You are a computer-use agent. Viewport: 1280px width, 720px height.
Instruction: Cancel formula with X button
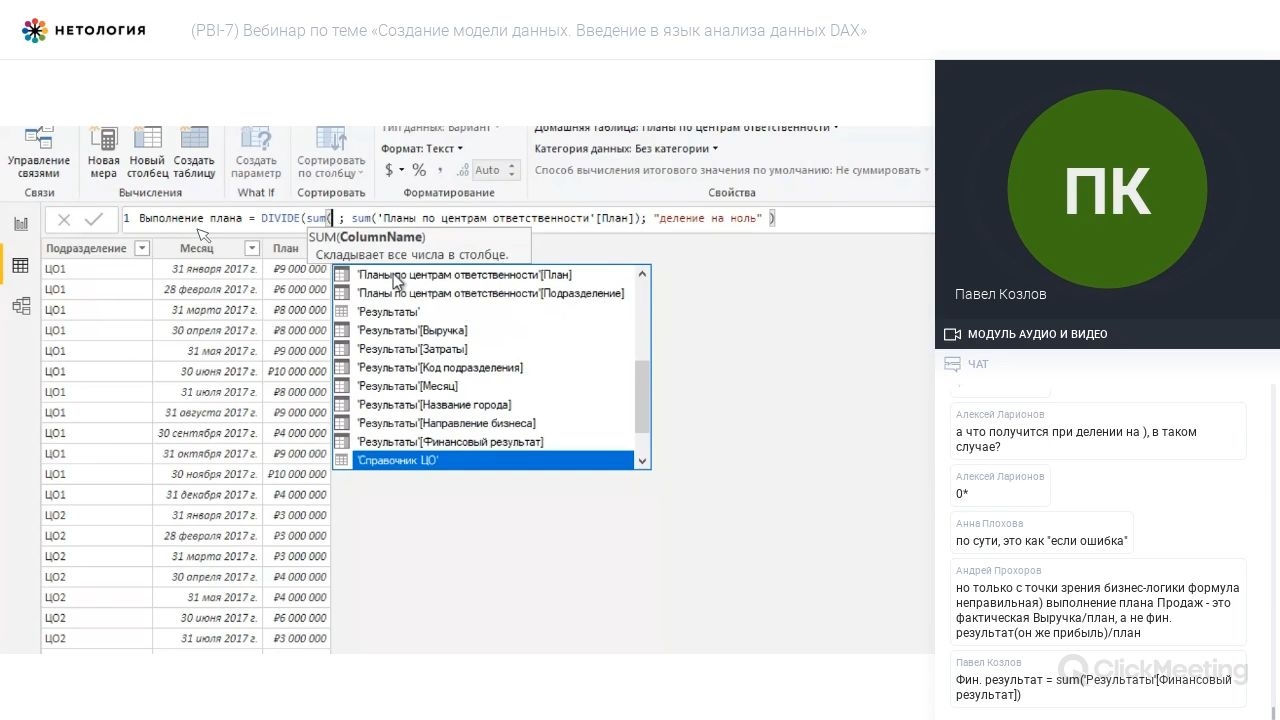[x=64, y=219]
